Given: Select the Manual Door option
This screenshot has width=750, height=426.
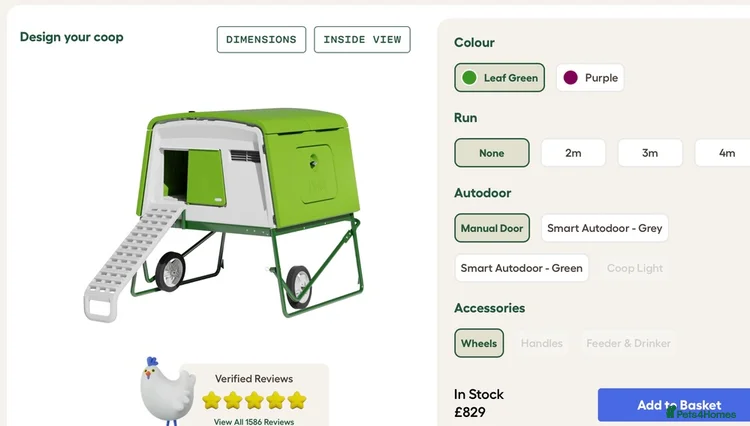Looking at the screenshot, I should (x=492, y=228).
